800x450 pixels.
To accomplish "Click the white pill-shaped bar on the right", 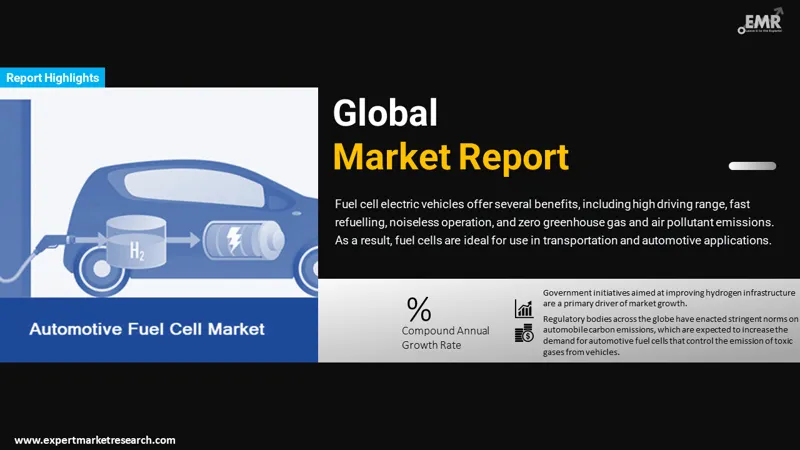I will [x=752, y=166].
